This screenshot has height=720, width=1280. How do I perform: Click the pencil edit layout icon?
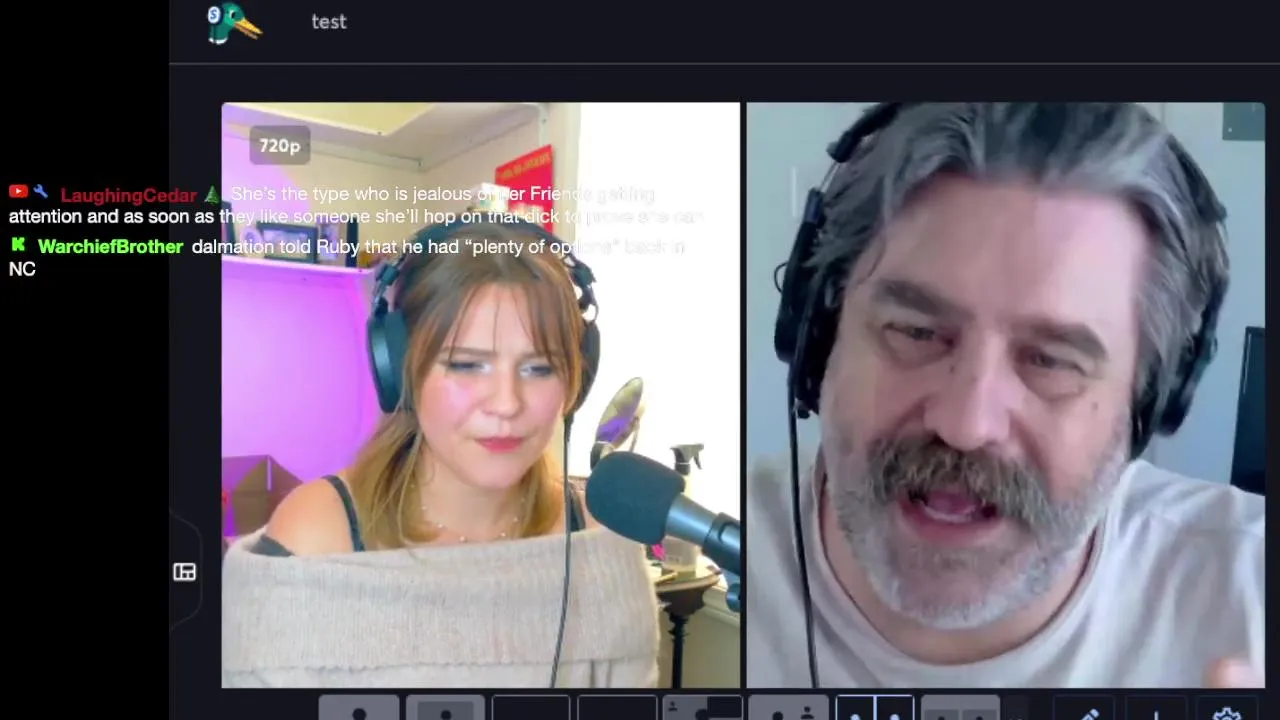(x=1090, y=713)
